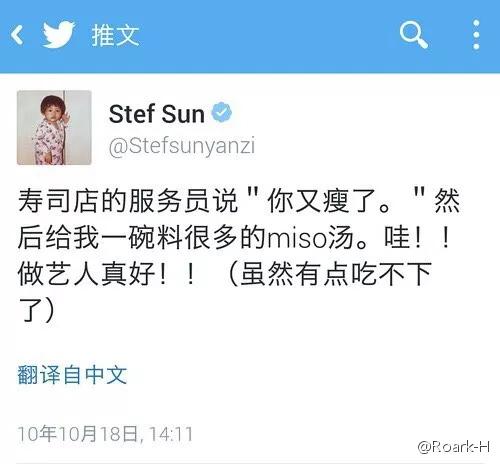This screenshot has height=464, width=500.
Task: Select the @Stefsunyanzi handle
Action: pyautogui.click(x=182, y=146)
